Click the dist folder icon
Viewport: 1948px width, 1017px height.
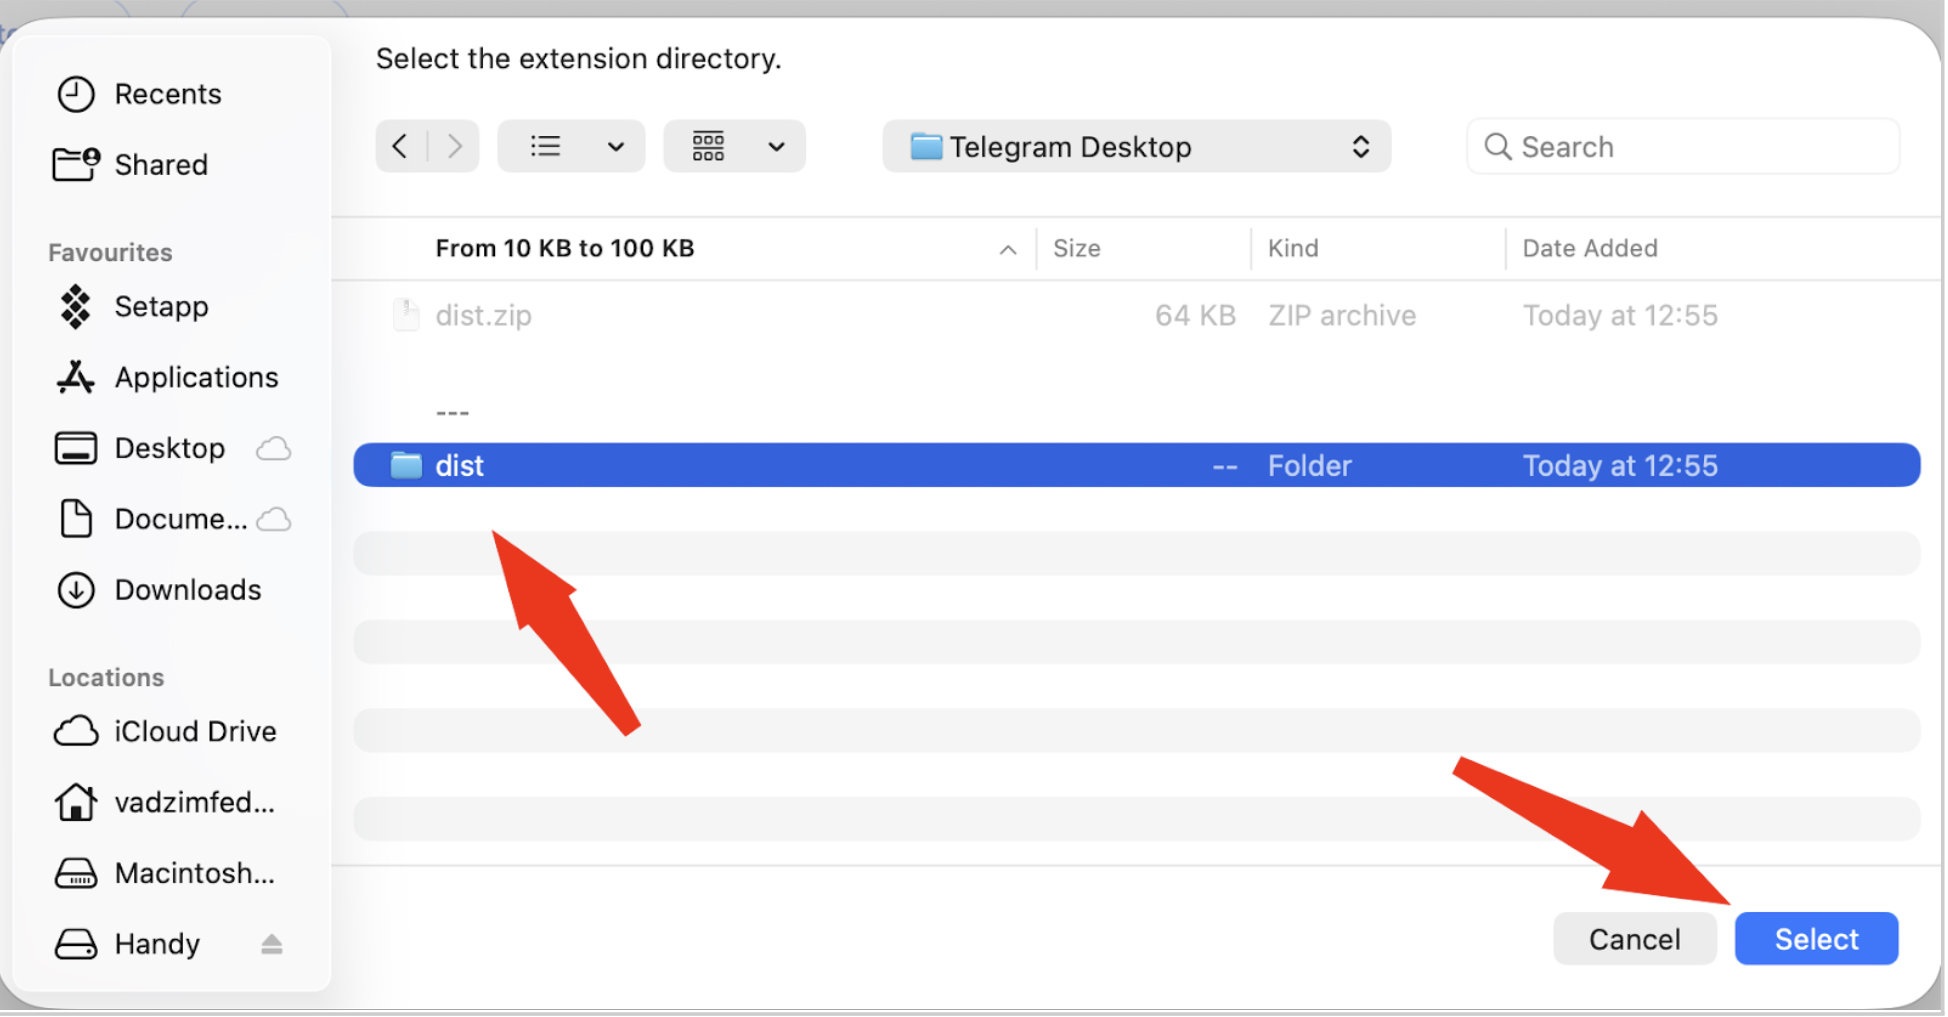pyautogui.click(x=406, y=465)
